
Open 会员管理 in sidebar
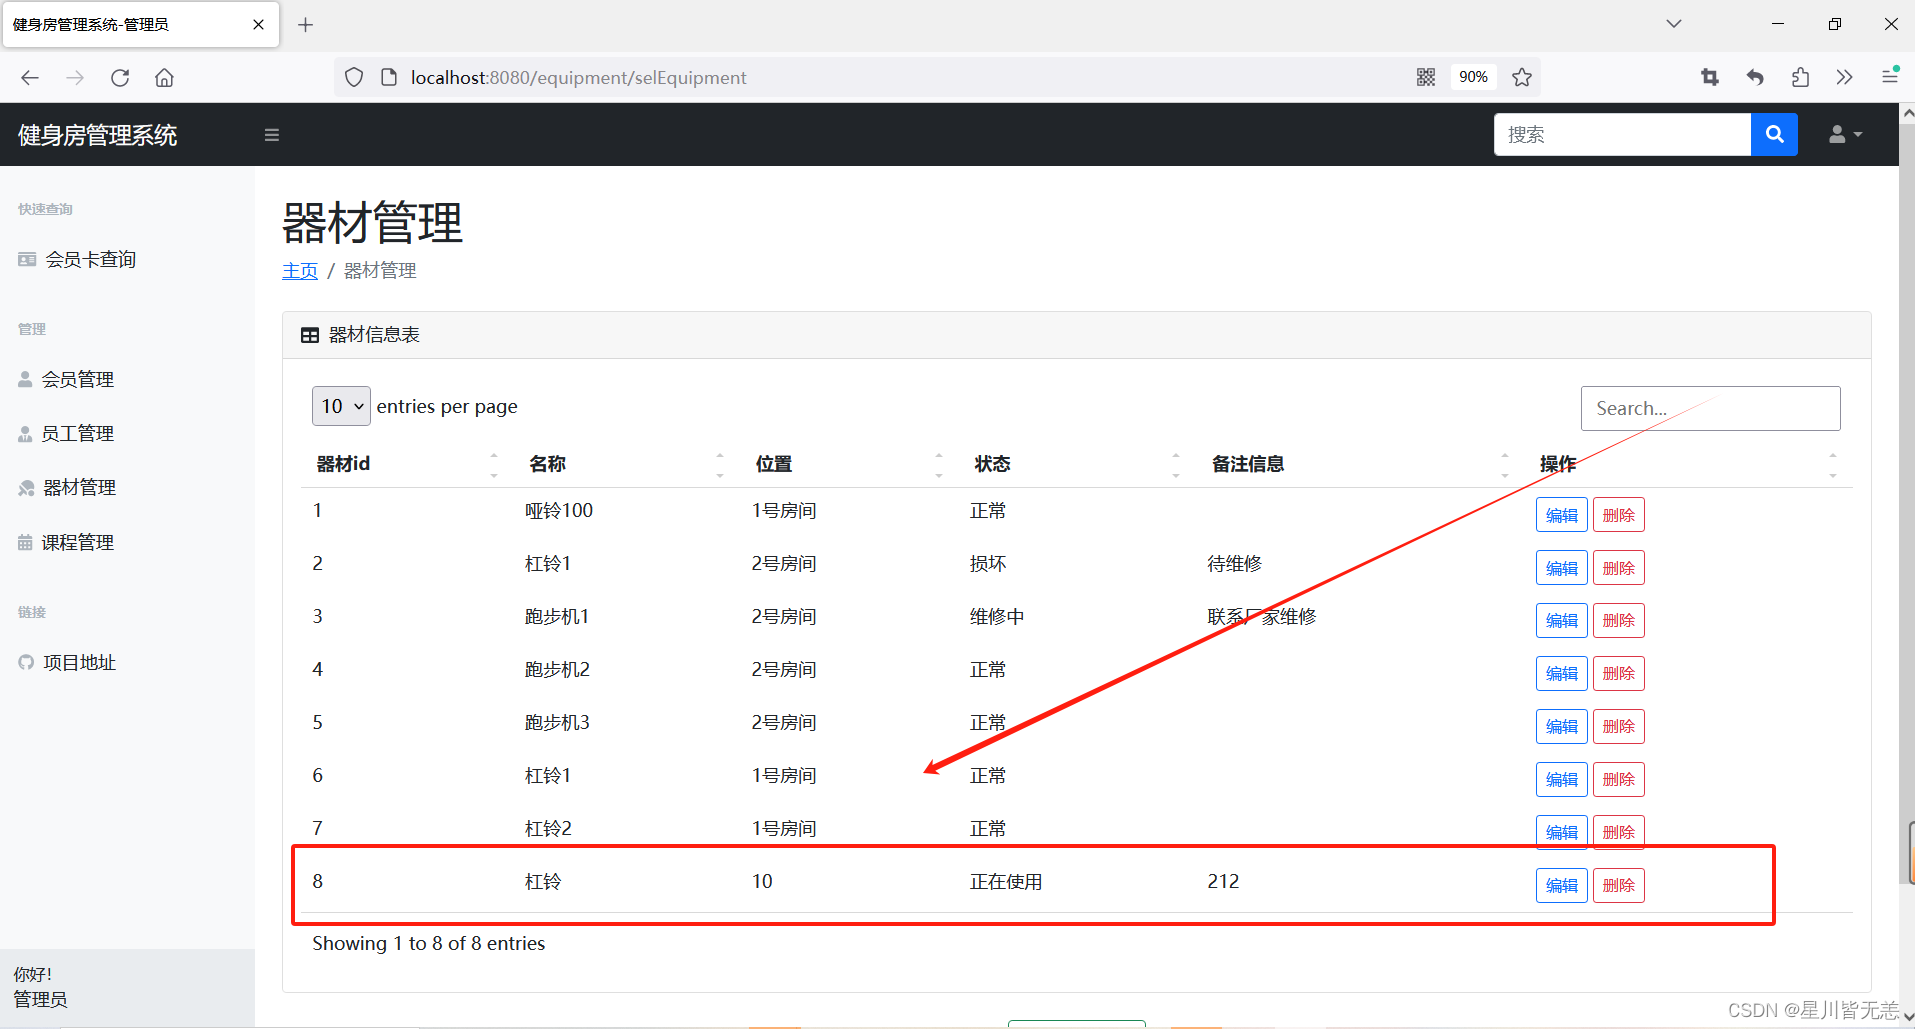coord(66,379)
